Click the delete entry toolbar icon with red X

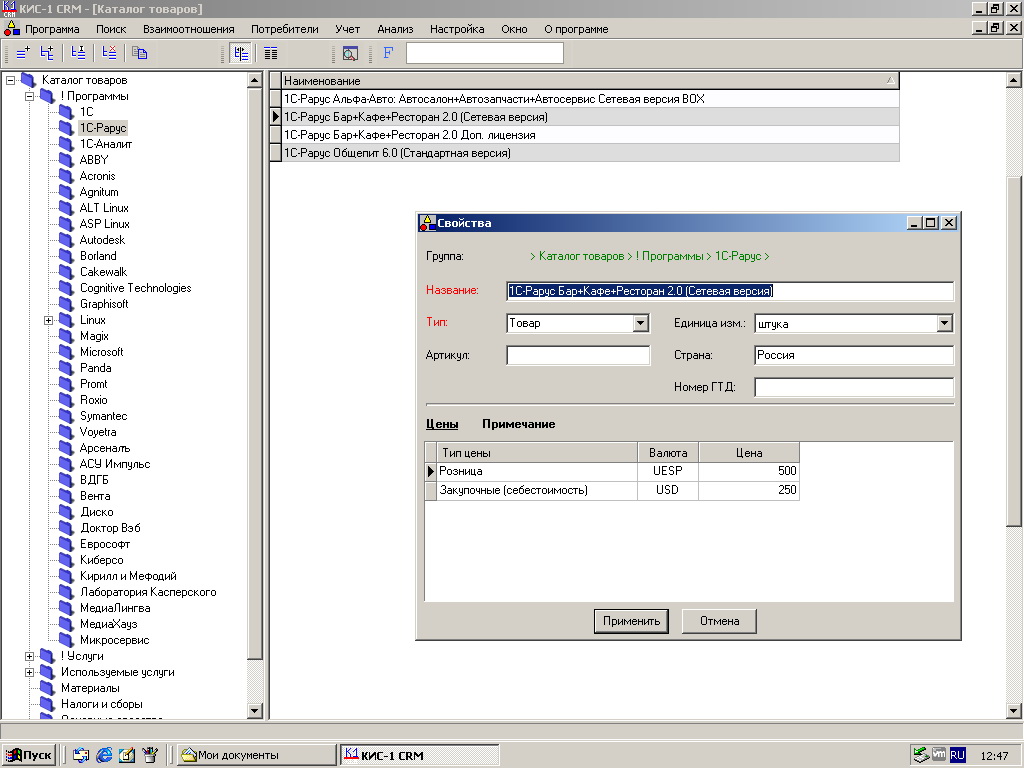109,53
